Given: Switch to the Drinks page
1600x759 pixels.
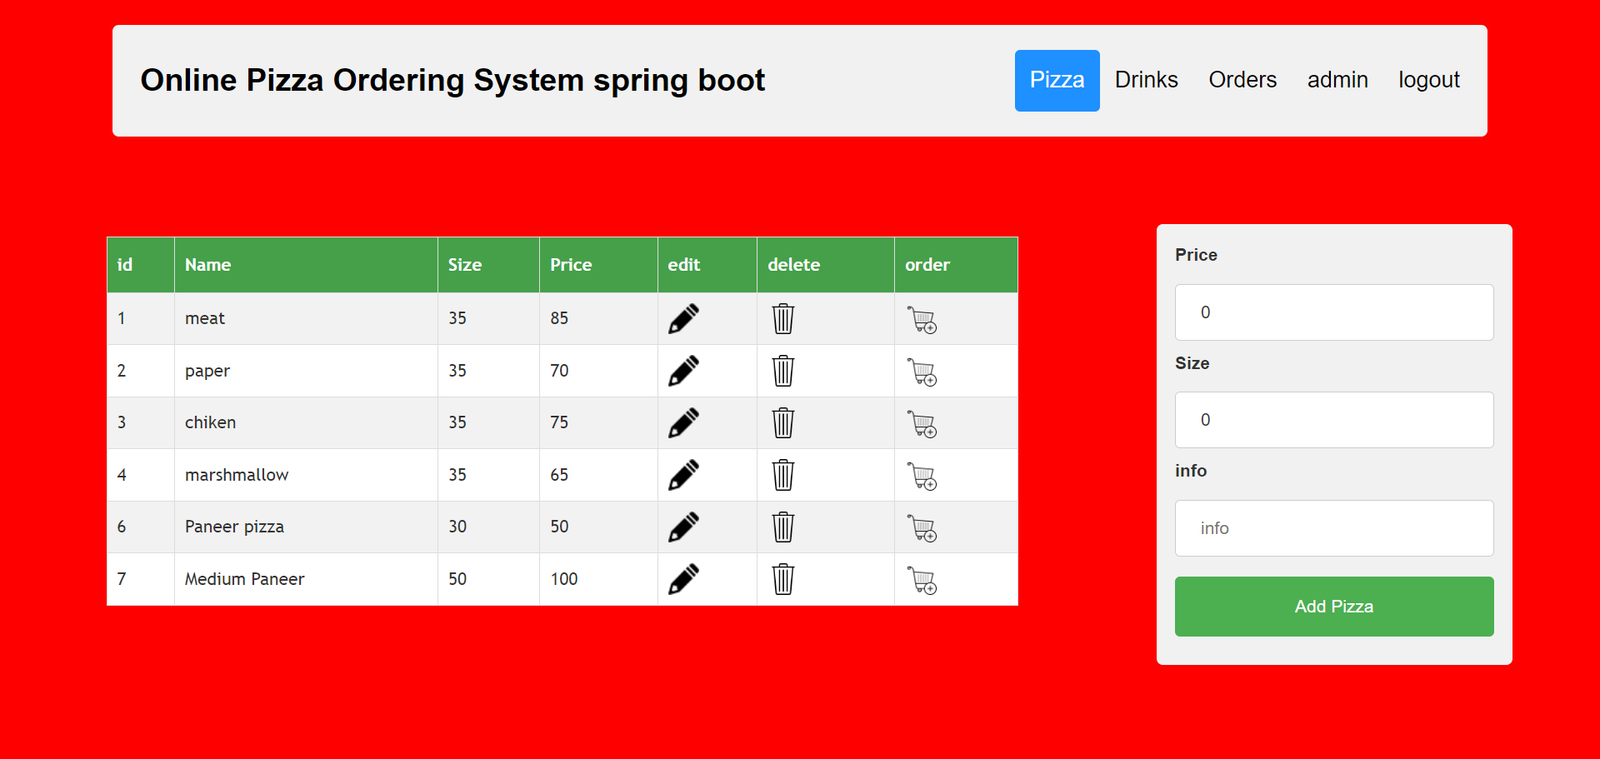Looking at the screenshot, I should coord(1146,80).
